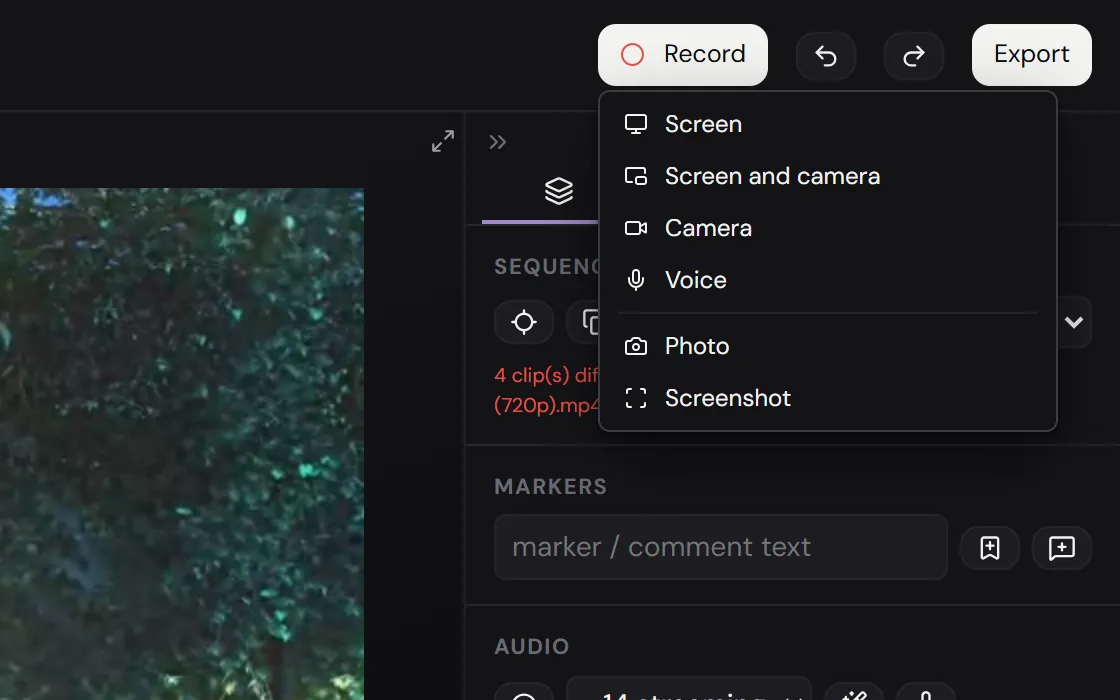Image resolution: width=1120 pixels, height=700 pixels.
Task: Click the redo arrow icon
Action: 914,56
